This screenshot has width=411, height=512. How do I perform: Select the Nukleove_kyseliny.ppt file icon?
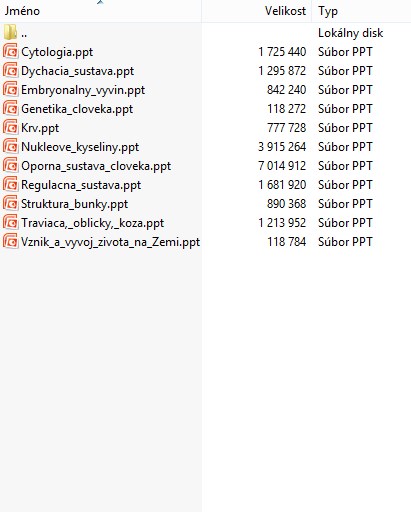tap(10, 147)
